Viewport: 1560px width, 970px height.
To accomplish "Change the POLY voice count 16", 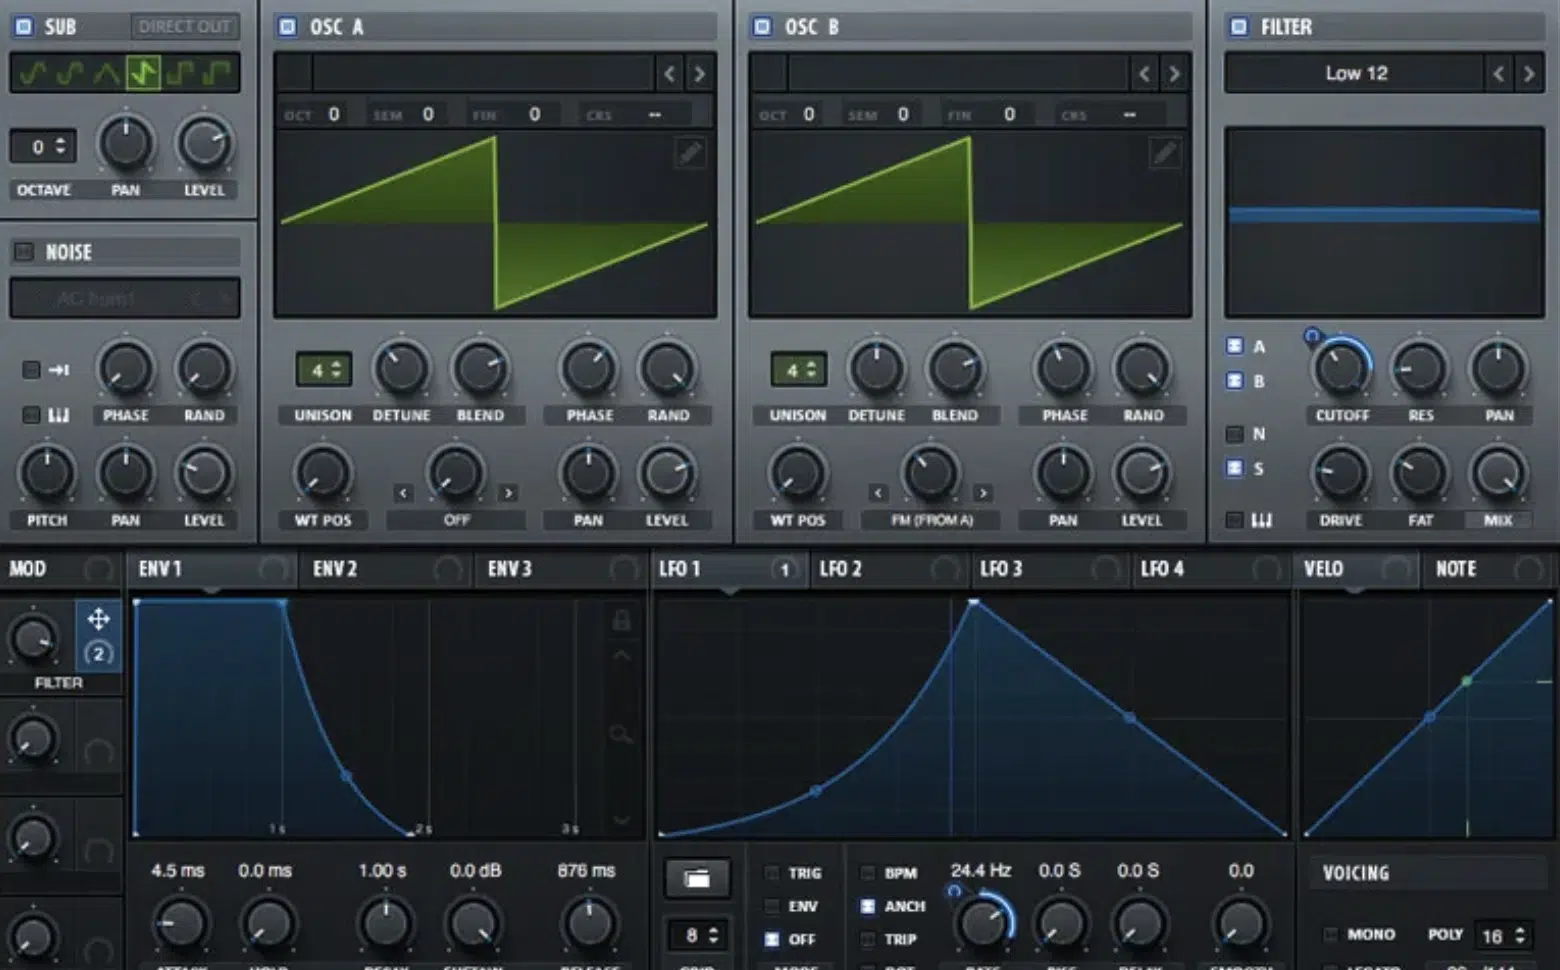I will coord(1503,936).
